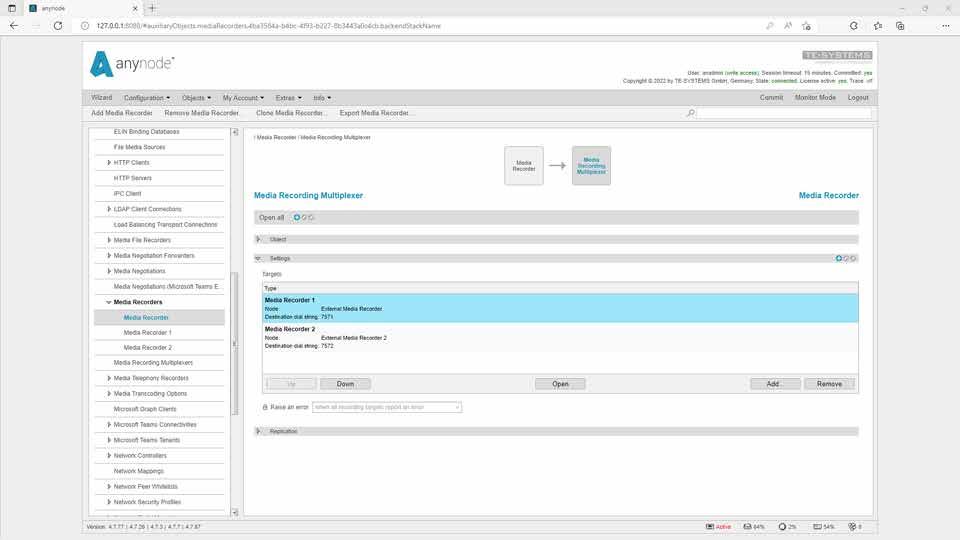Expand the Replication section
This screenshot has width=960, height=540.
click(x=258, y=431)
